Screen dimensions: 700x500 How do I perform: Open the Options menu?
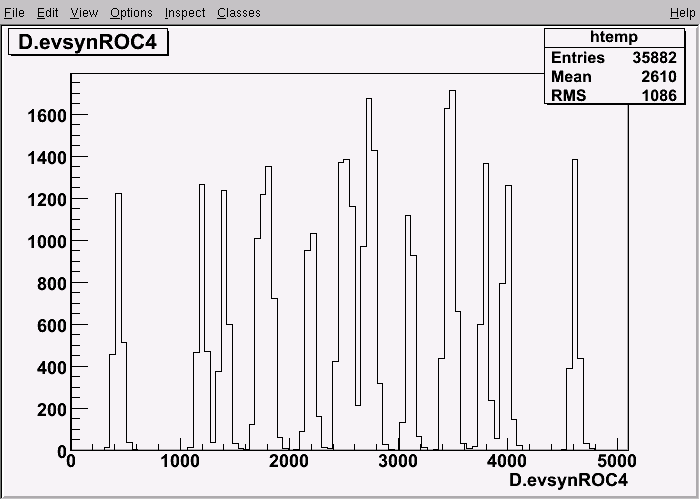[131, 12]
